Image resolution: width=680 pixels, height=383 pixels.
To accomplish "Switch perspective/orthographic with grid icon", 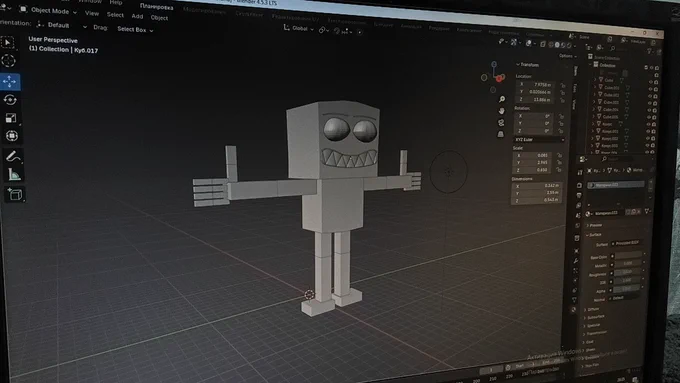I will click(500, 134).
